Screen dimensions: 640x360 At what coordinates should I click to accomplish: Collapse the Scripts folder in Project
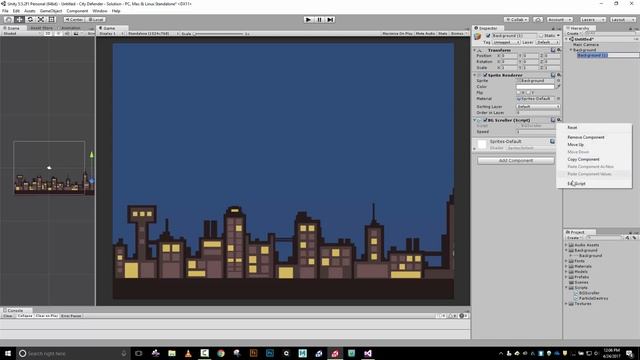[x=567, y=287]
